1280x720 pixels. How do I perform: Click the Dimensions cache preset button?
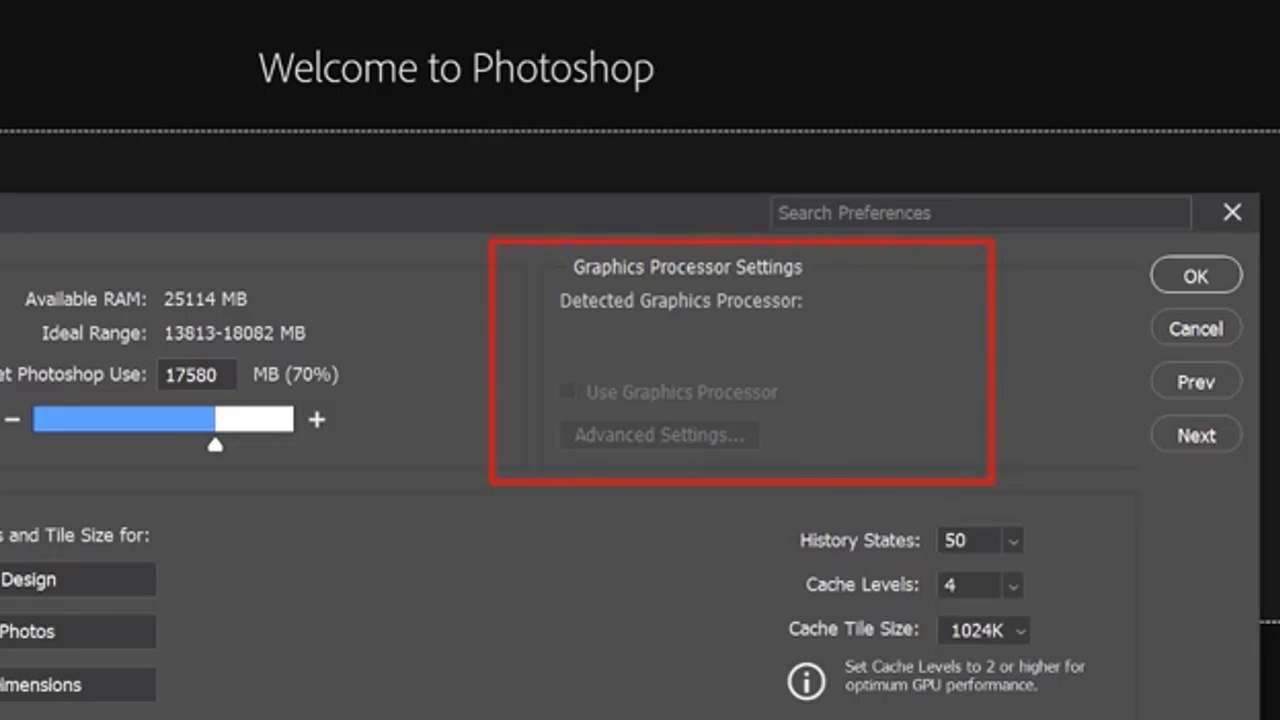coord(77,685)
